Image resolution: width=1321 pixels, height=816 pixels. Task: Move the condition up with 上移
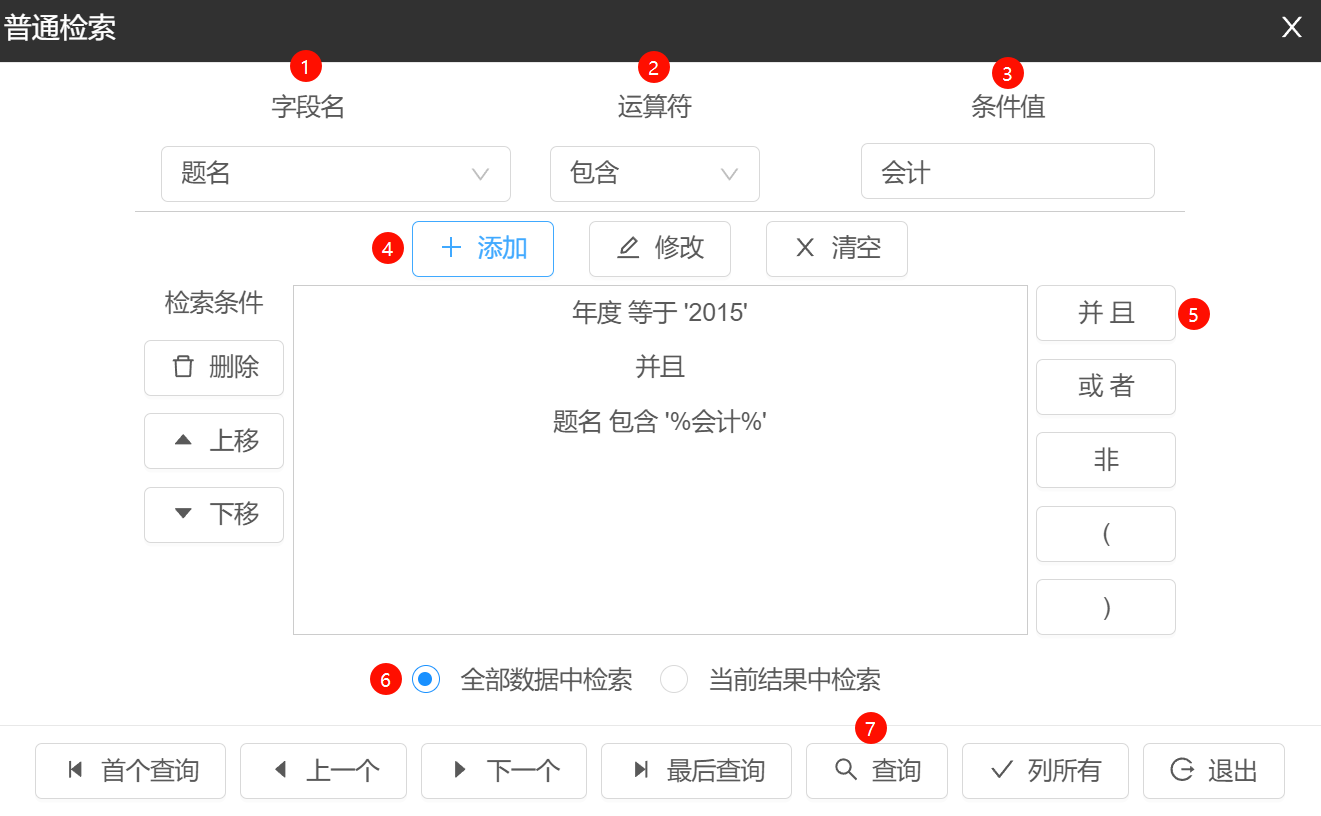click(x=214, y=440)
